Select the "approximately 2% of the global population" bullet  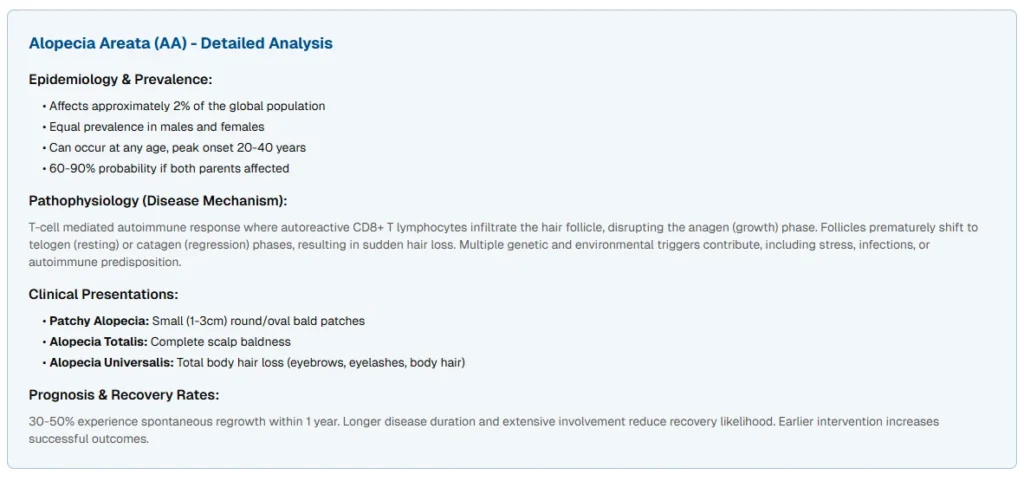(x=187, y=106)
